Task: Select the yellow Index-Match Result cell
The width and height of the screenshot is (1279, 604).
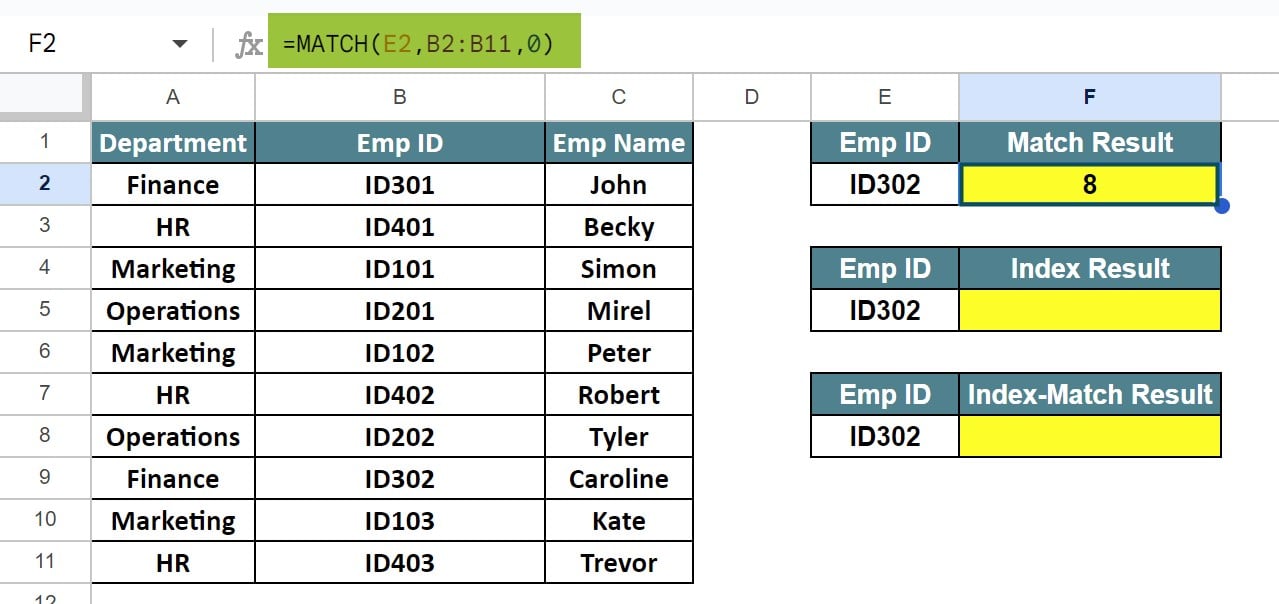Action: (x=1090, y=436)
